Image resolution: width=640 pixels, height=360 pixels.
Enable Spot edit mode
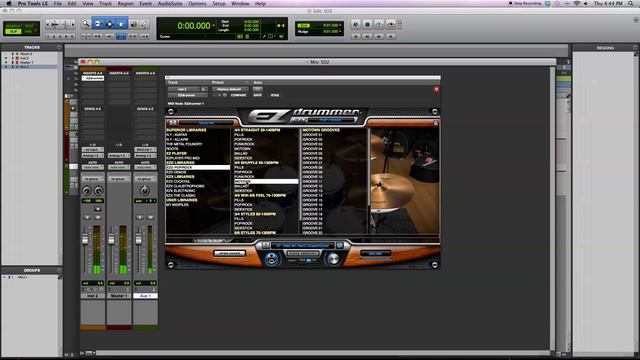point(29,26)
